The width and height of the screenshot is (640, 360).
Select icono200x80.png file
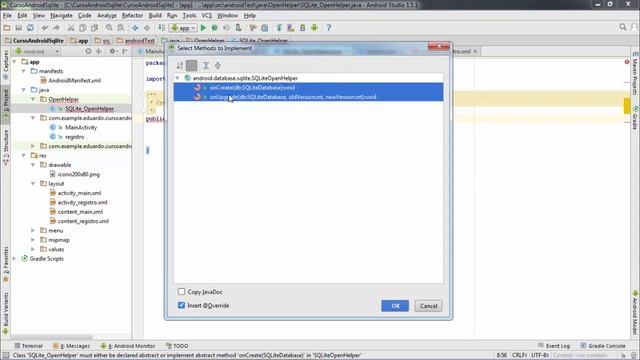[75, 174]
